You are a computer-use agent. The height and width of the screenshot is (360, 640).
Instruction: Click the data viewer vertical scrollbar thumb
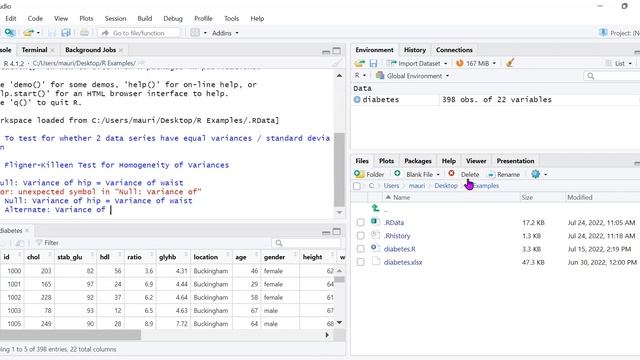pos(339,280)
